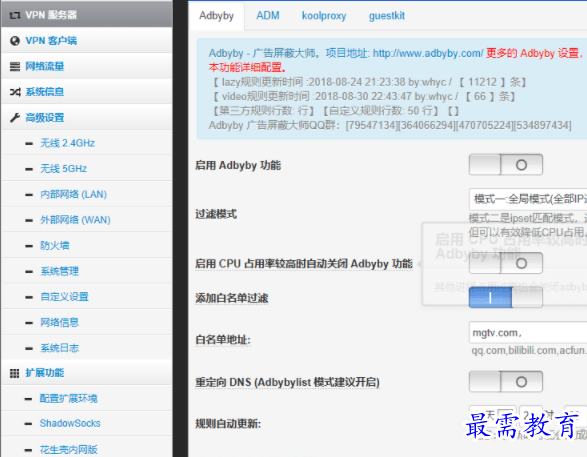Viewport: 587px width, 457px height.
Task: Open the http://www.adbyby.com/ project link
Action: (428, 53)
